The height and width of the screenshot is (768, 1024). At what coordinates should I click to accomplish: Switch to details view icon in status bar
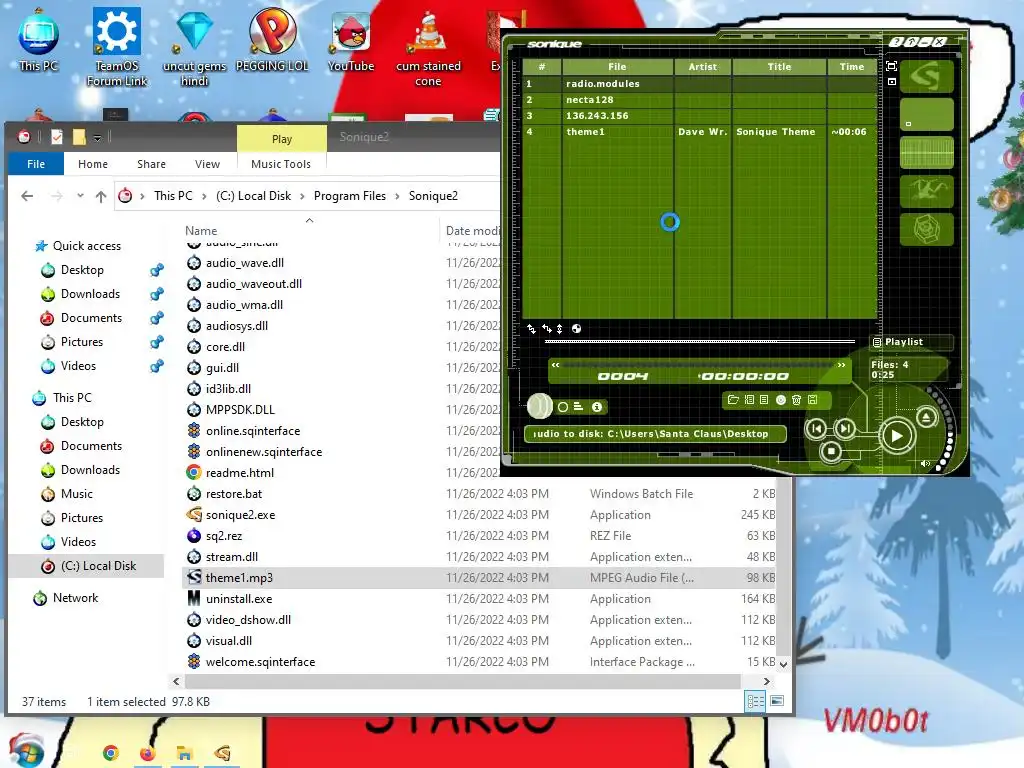point(756,701)
